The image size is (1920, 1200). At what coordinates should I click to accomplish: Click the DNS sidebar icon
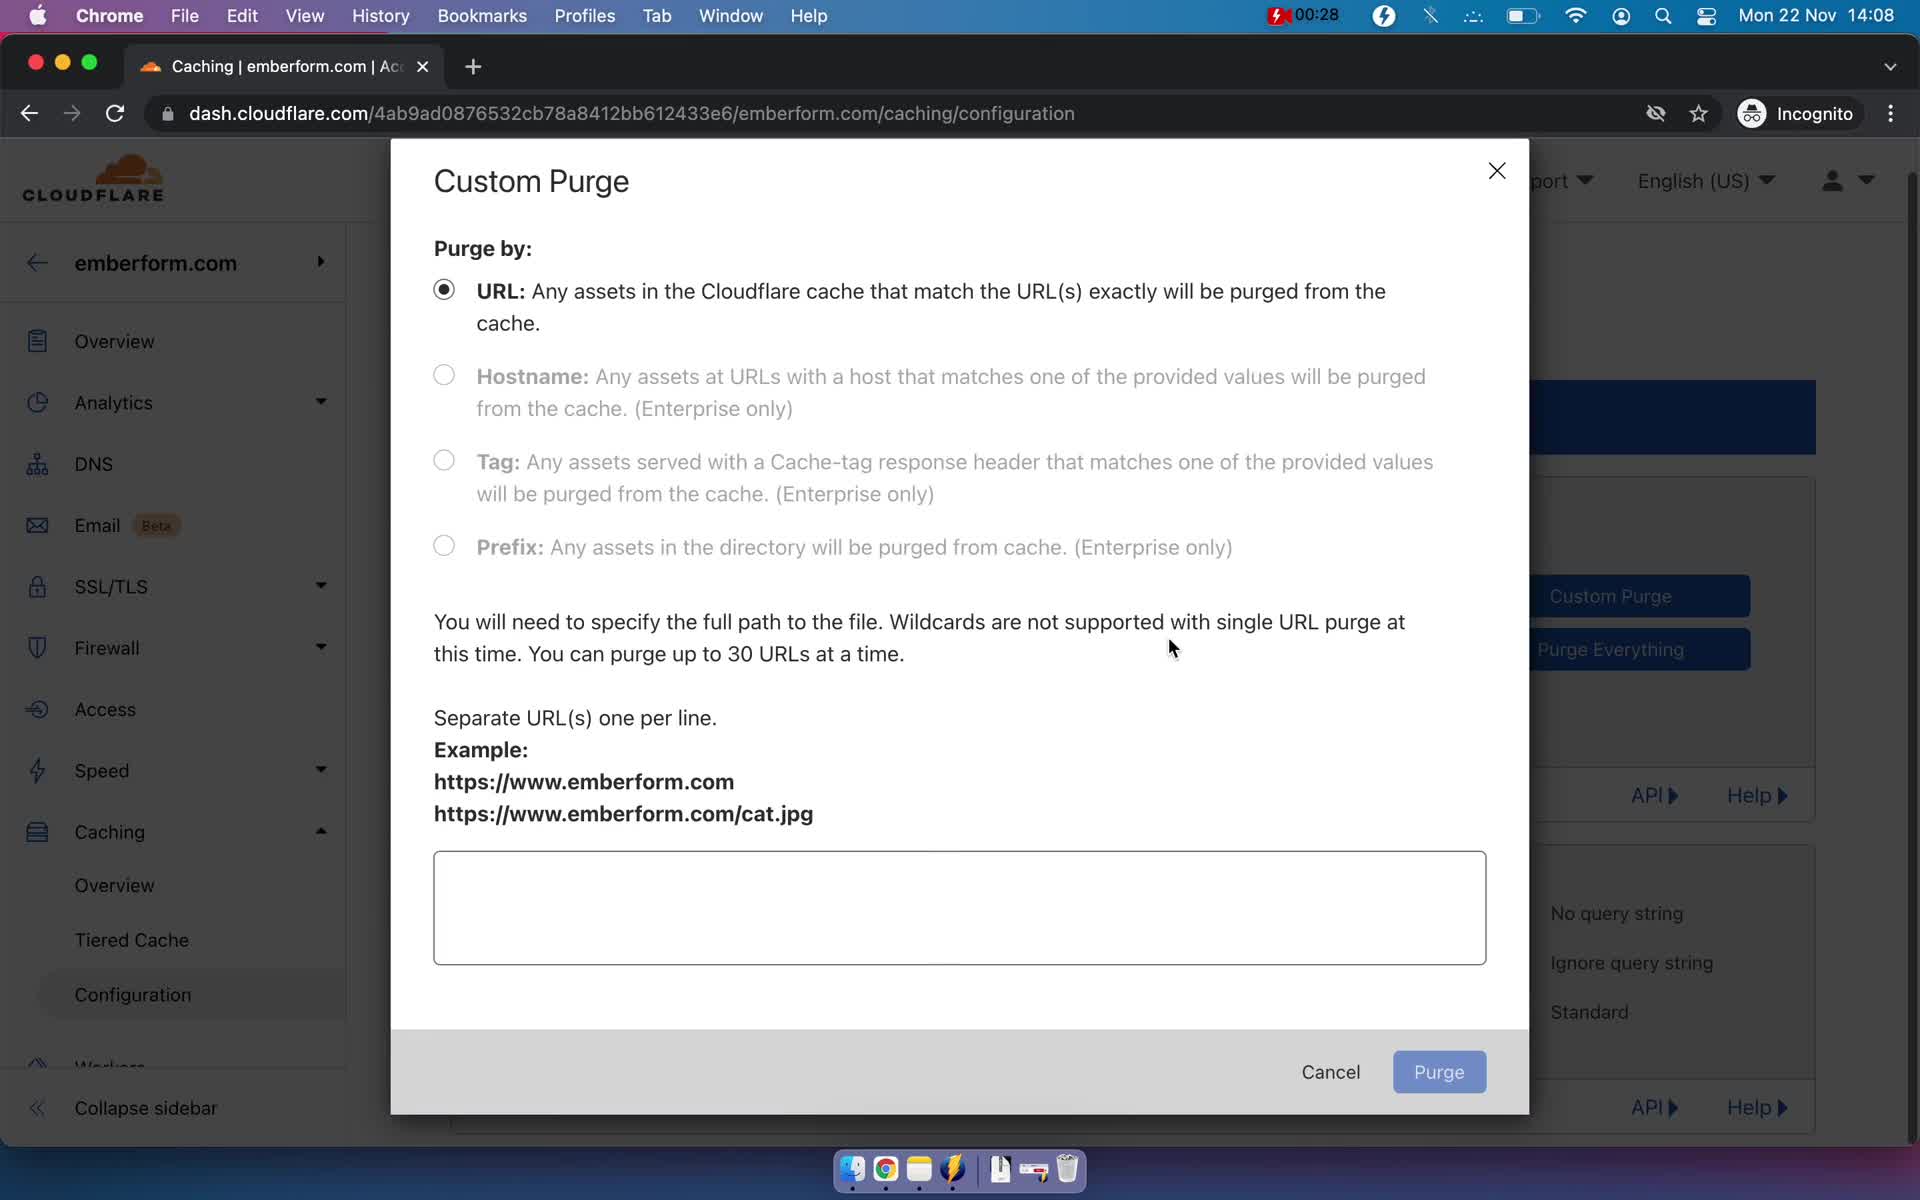pos(36,465)
